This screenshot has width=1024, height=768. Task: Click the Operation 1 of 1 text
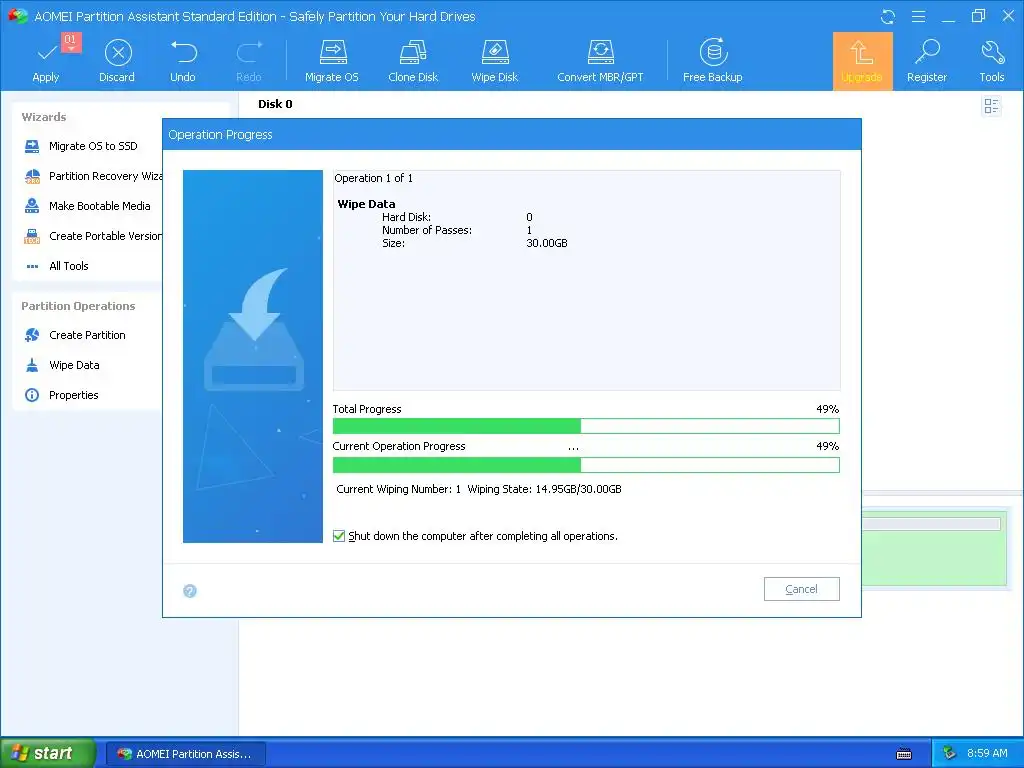[374, 178]
